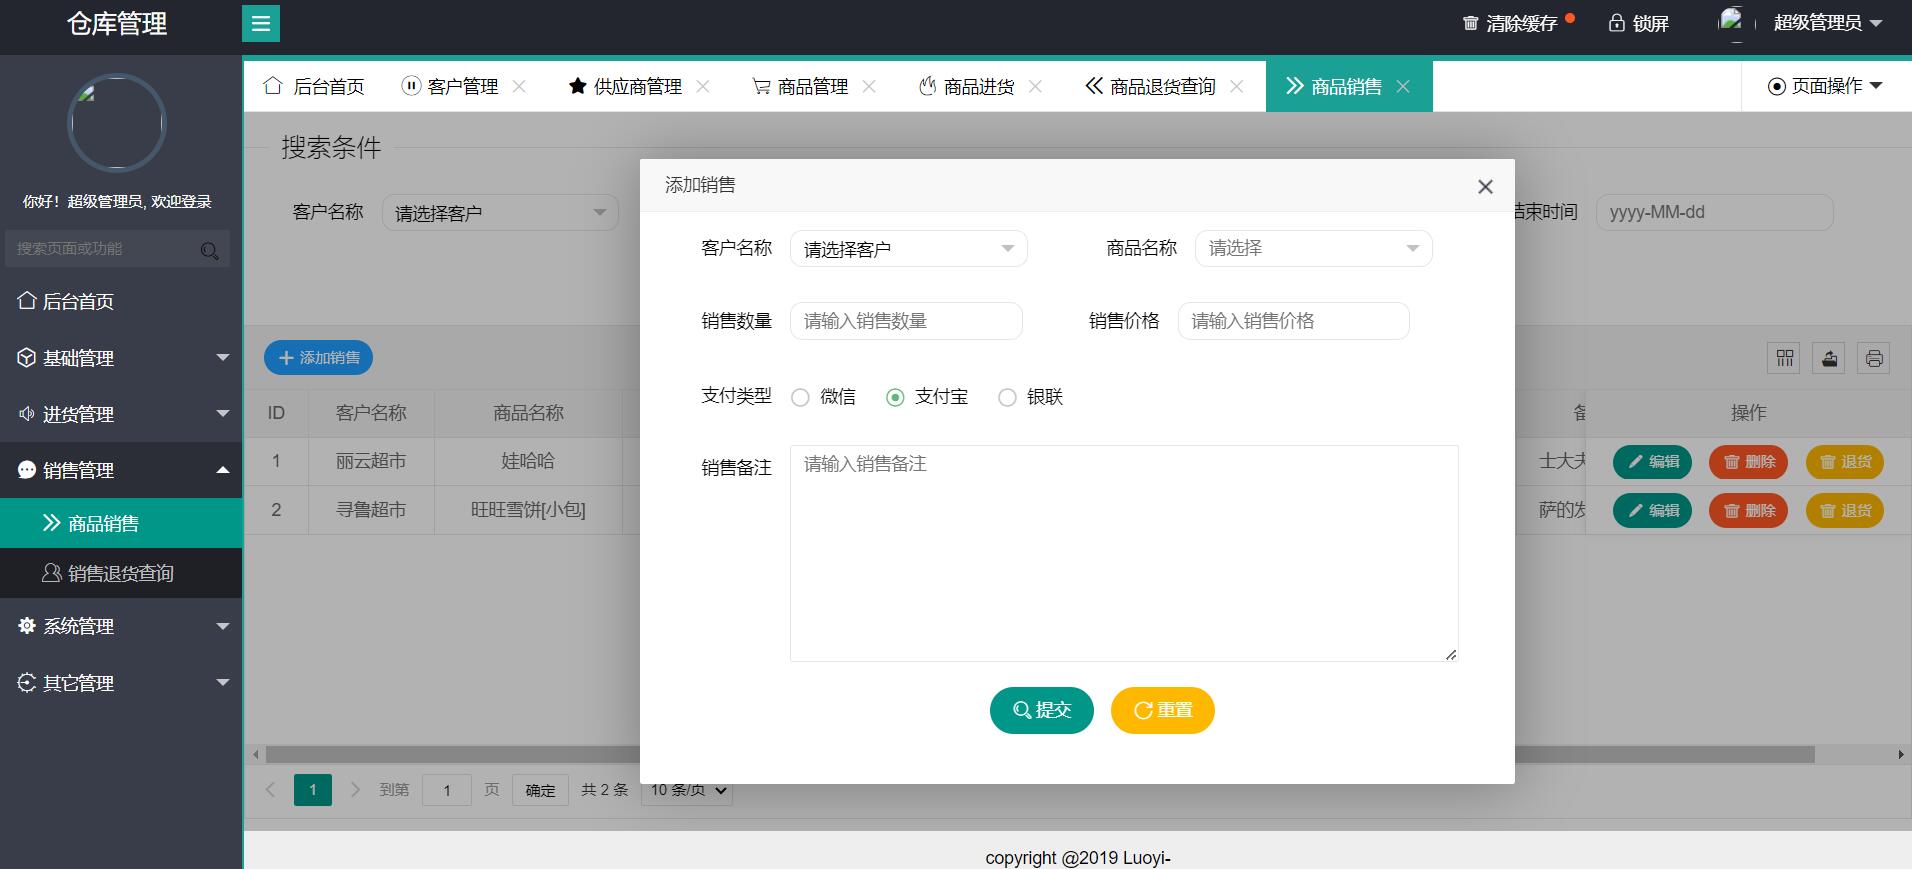This screenshot has height=869, width=1912.
Task: Open 销售退货查询 in the sidebar
Action: (121, 573)
